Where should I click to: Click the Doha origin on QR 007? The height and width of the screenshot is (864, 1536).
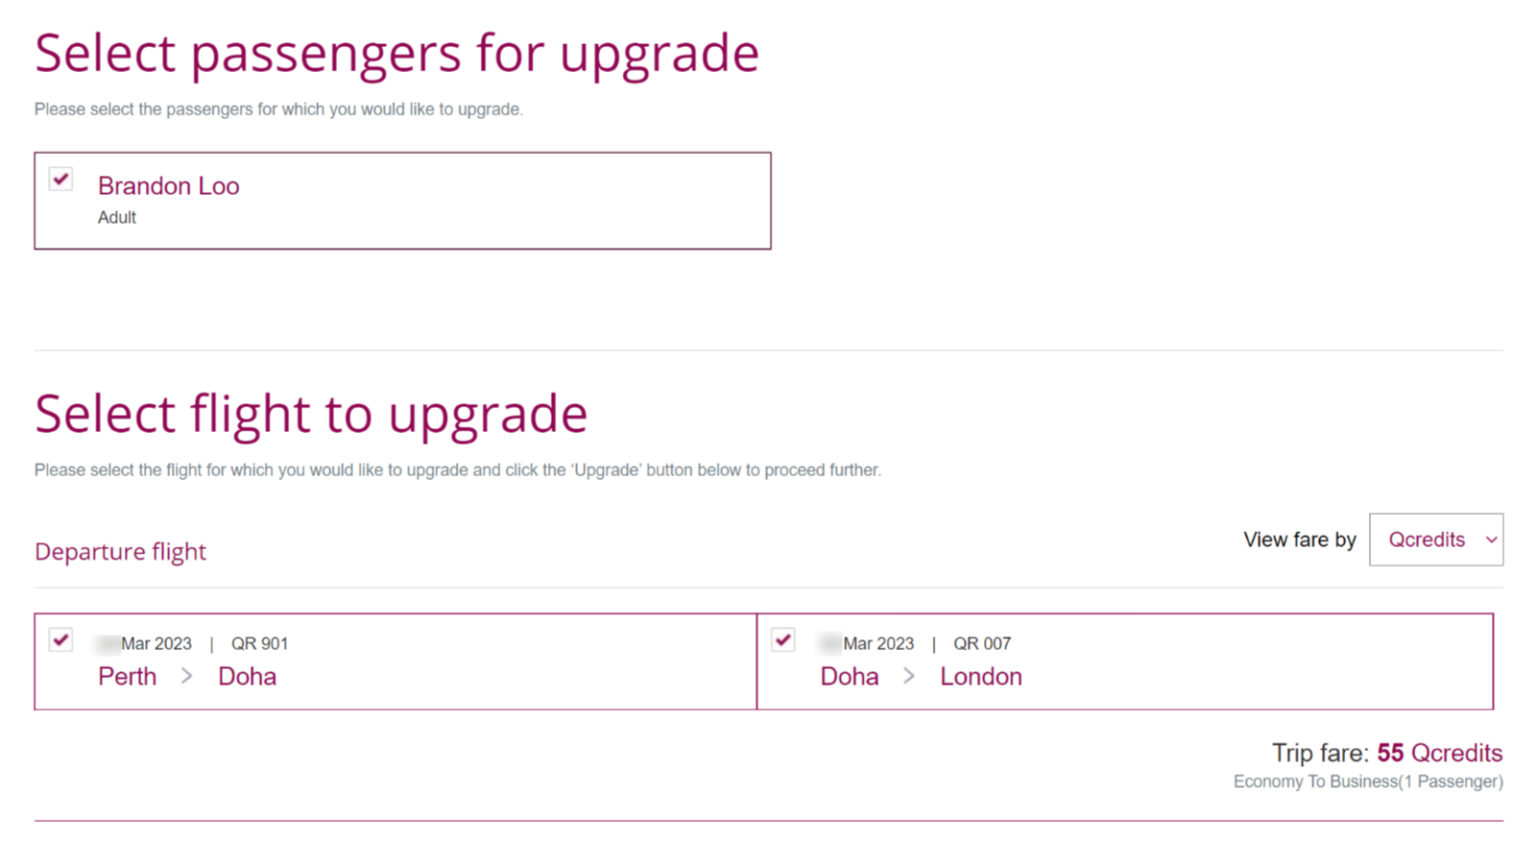pos(849,677)
